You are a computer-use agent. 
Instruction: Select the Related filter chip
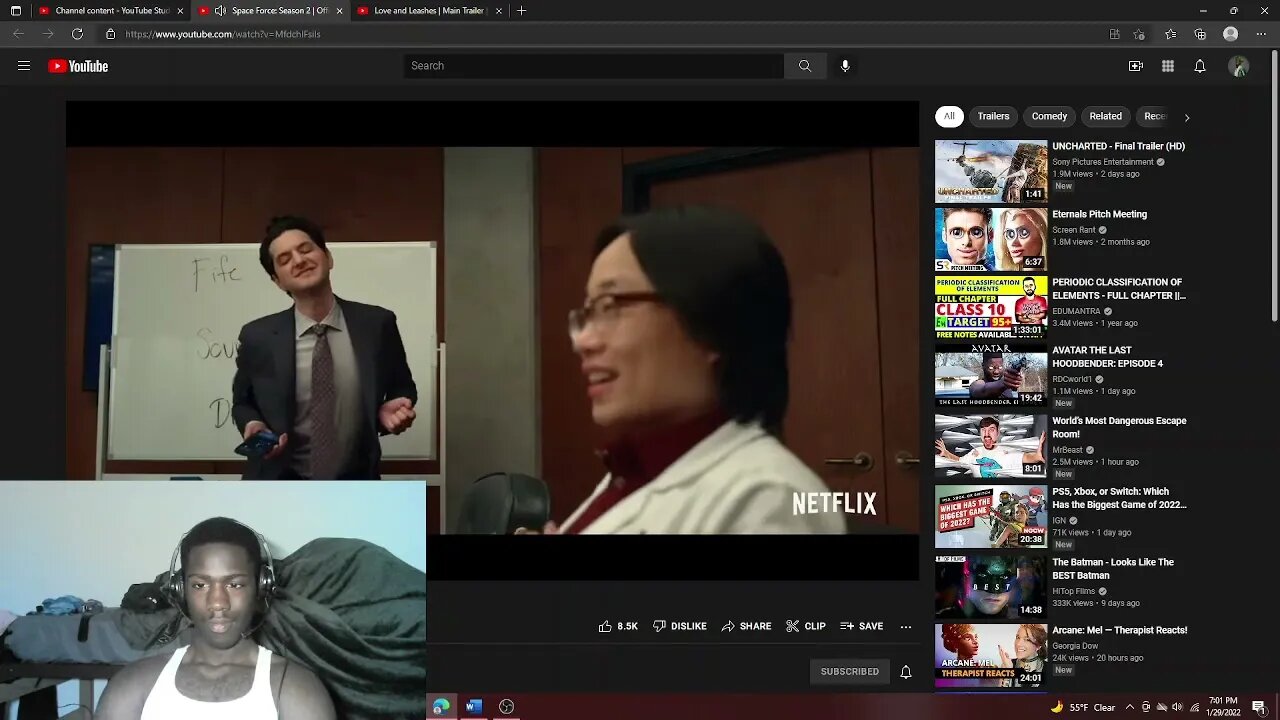(x=1105, y=116)
